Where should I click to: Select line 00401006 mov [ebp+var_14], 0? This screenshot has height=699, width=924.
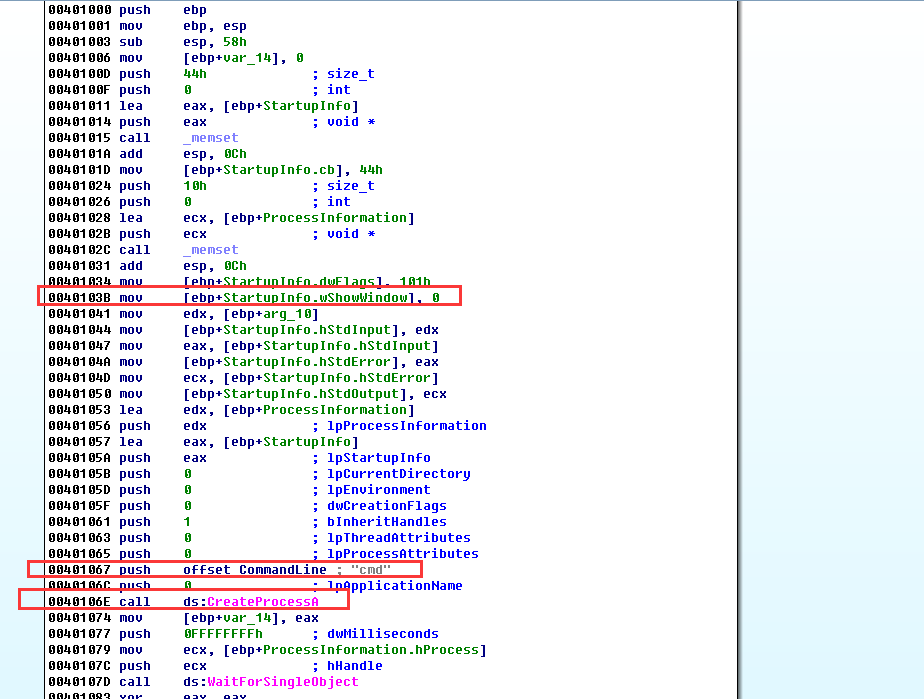[176, 58]
